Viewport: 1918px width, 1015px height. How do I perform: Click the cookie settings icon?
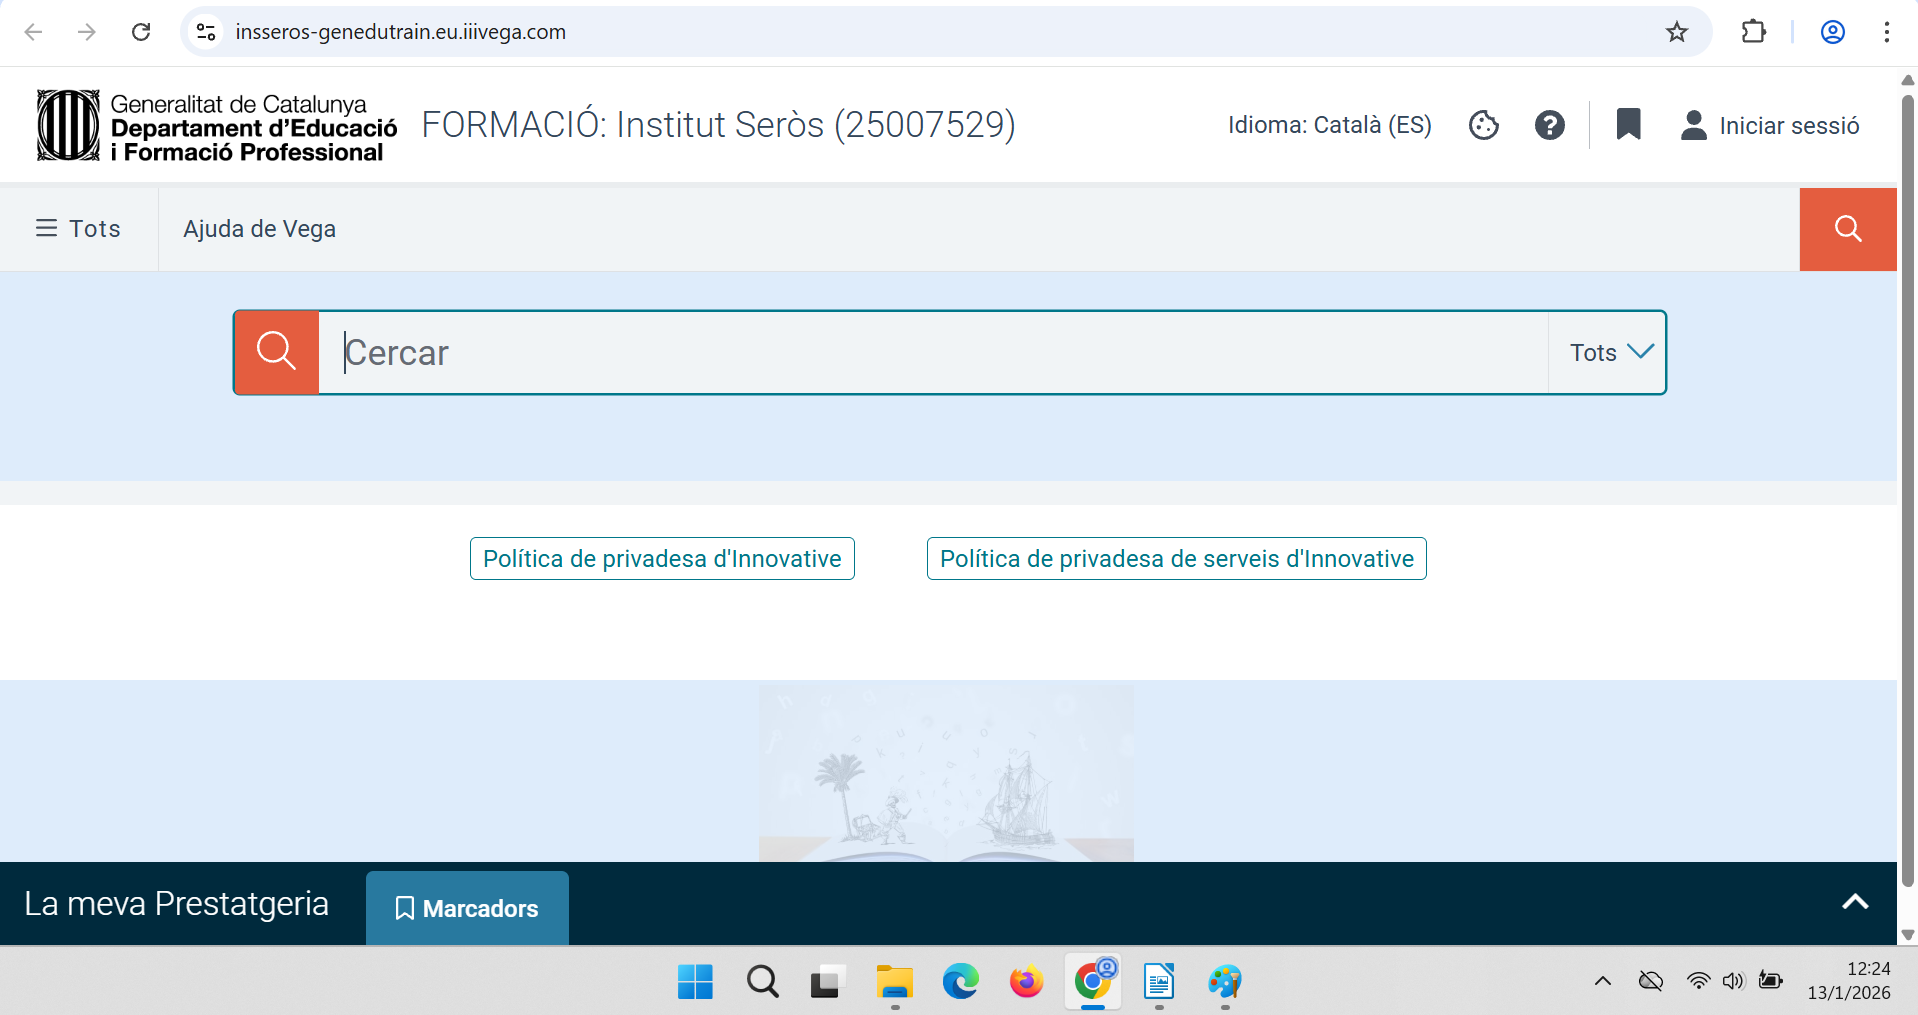pos(1483,125)
